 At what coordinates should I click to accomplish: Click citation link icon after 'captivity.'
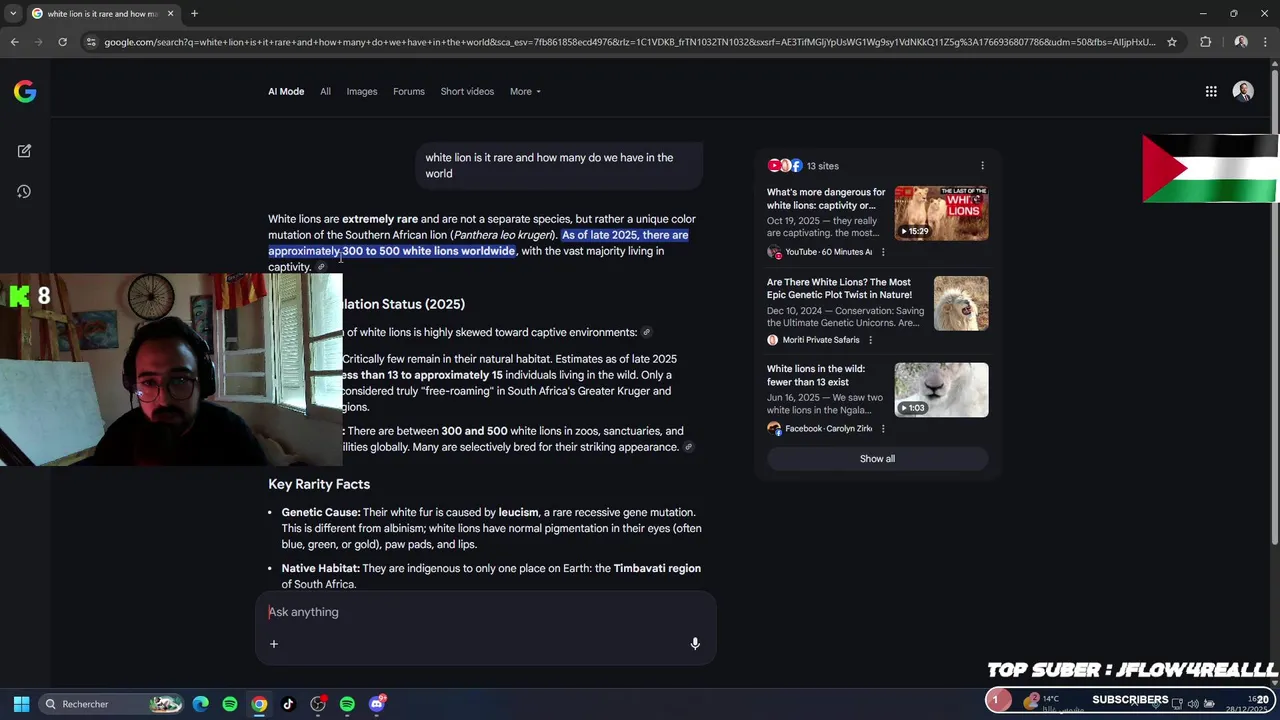tap(321, 267)
